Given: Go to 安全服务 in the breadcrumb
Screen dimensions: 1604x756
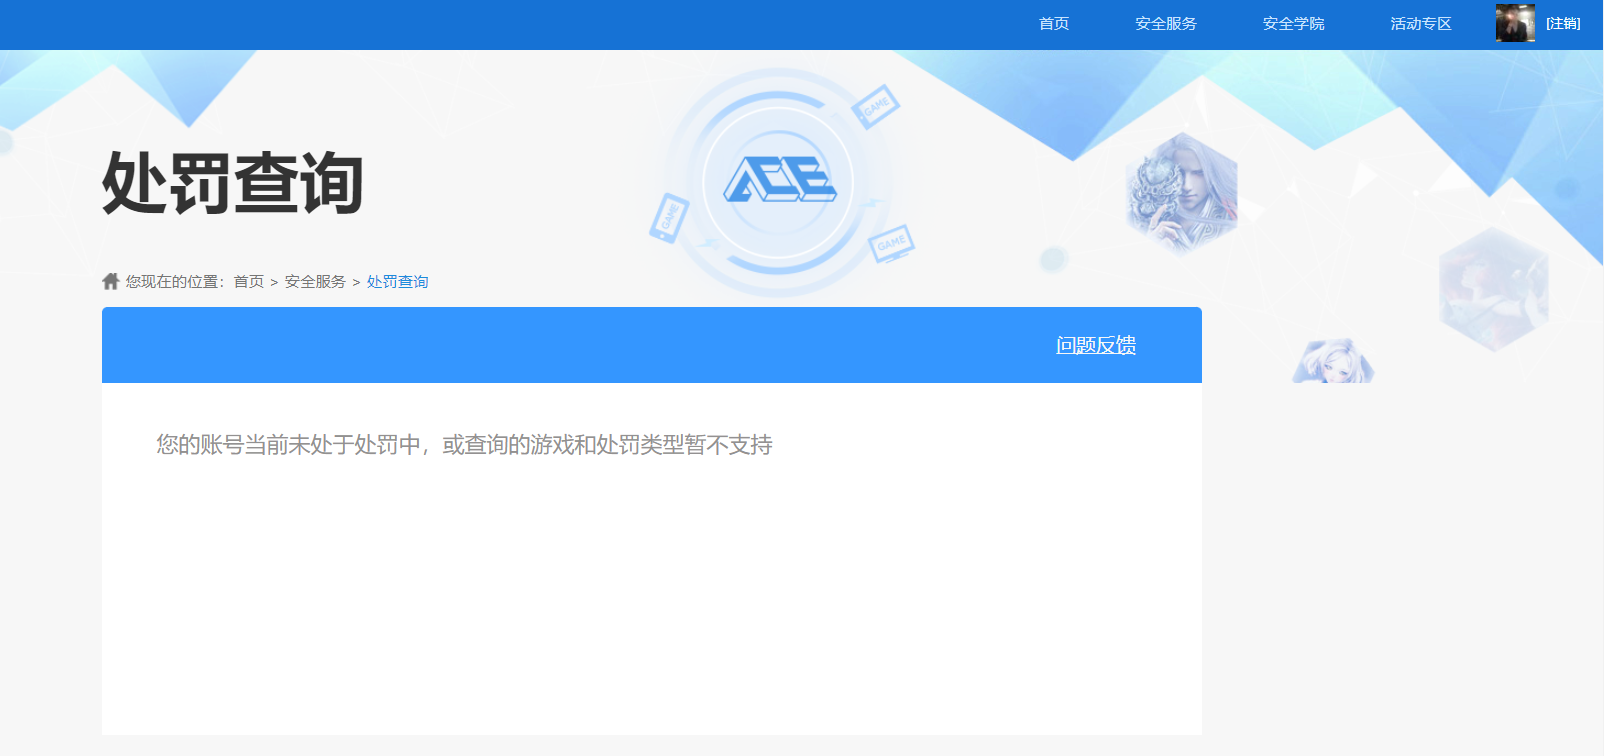Looking at the screenshot, I should click(315, 282).
